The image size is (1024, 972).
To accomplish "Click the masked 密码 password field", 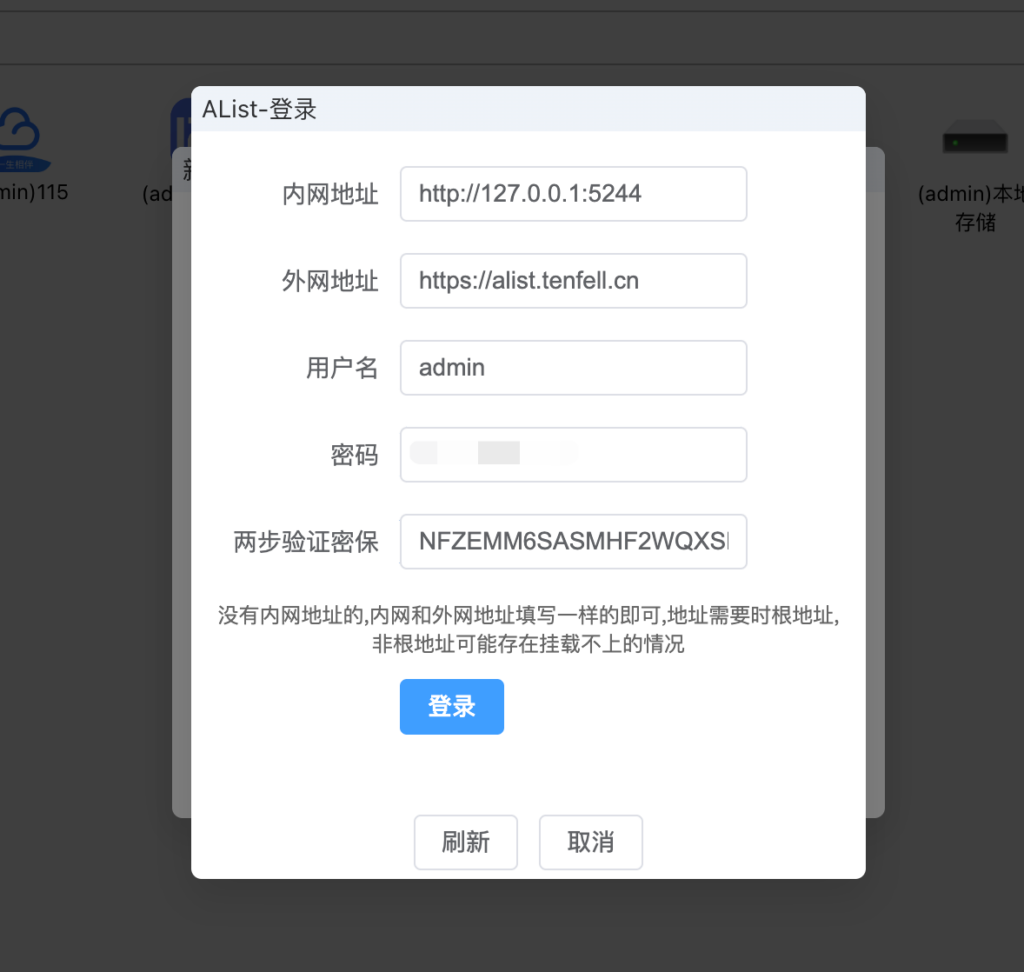I will click(x=573, y=455).
